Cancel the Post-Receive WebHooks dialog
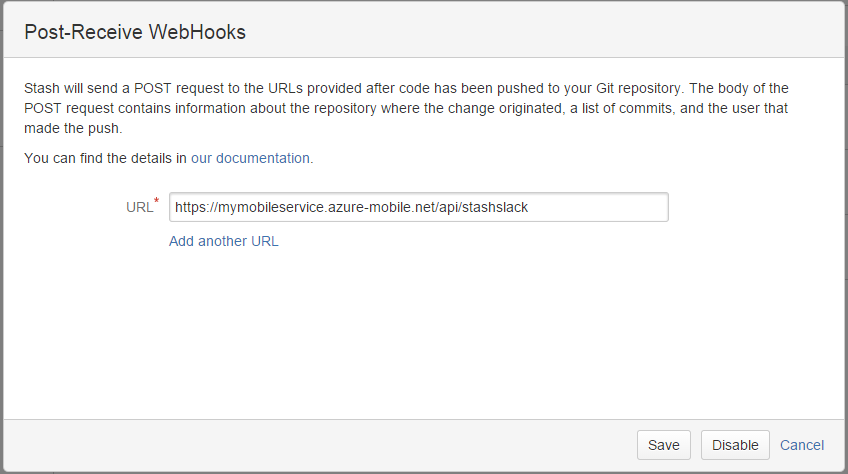Screen dimensions: 848x474 (802, 445)
